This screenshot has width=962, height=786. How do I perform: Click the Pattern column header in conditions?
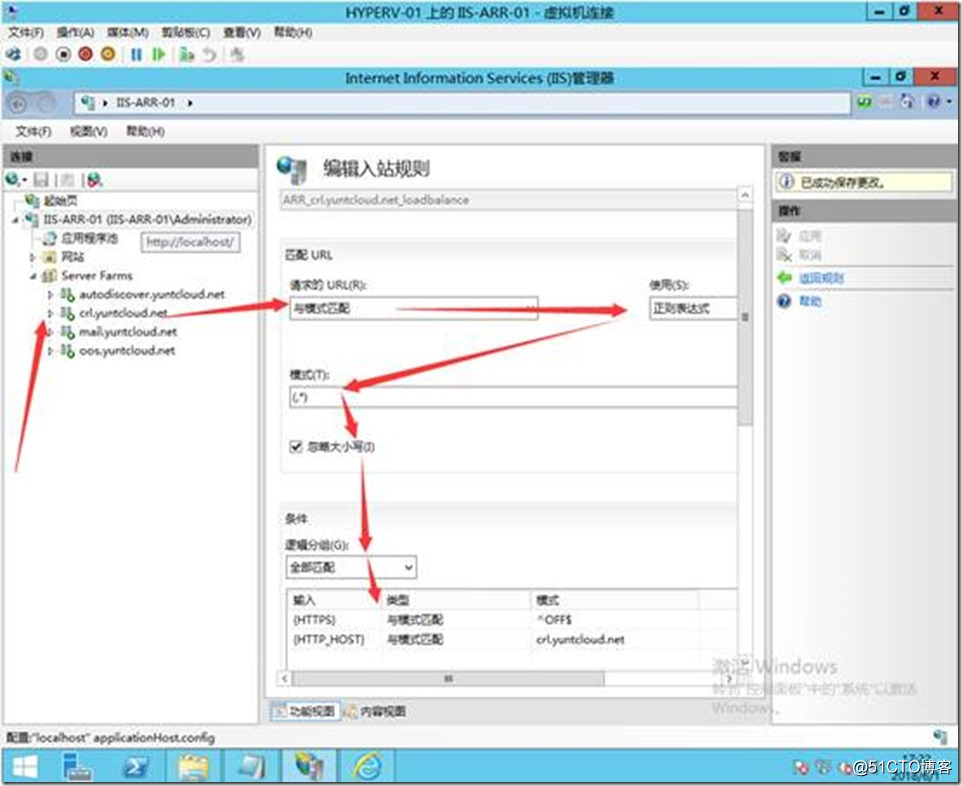click(614, 600)
